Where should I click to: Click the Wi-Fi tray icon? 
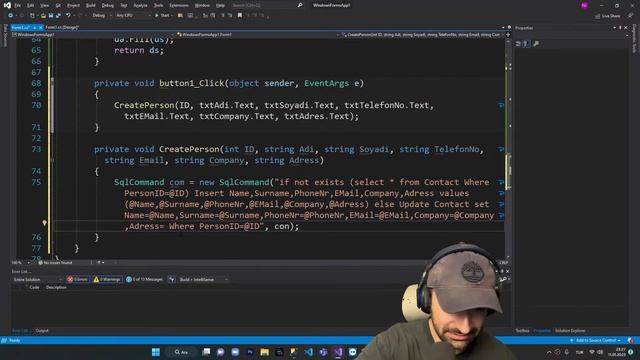pyautogui.click(x=592, y=352)
